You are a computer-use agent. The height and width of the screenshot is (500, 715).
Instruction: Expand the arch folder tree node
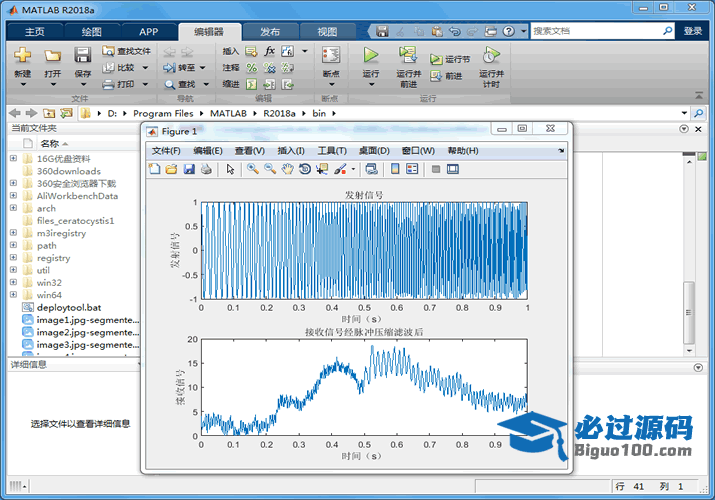click(13, 208)
